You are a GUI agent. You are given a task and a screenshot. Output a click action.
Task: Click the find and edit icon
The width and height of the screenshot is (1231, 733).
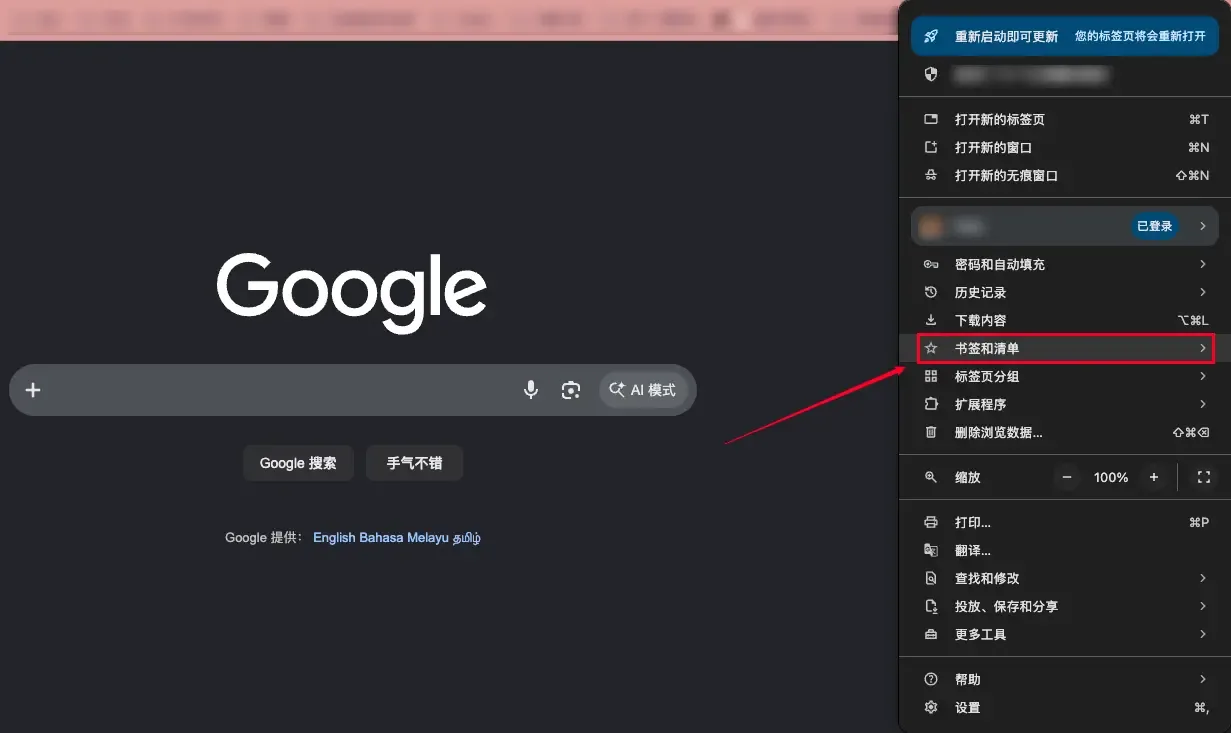[x=931, y=578]
